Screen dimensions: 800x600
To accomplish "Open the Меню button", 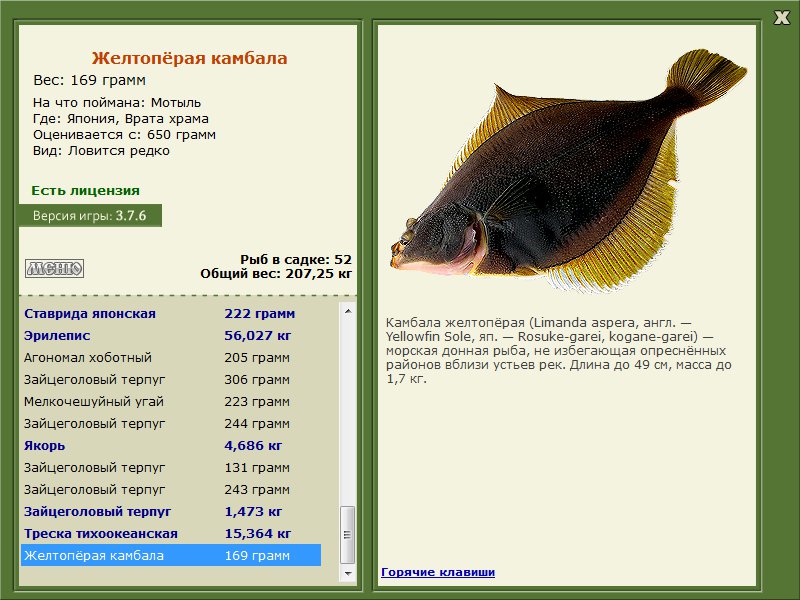I will point(55,268).
